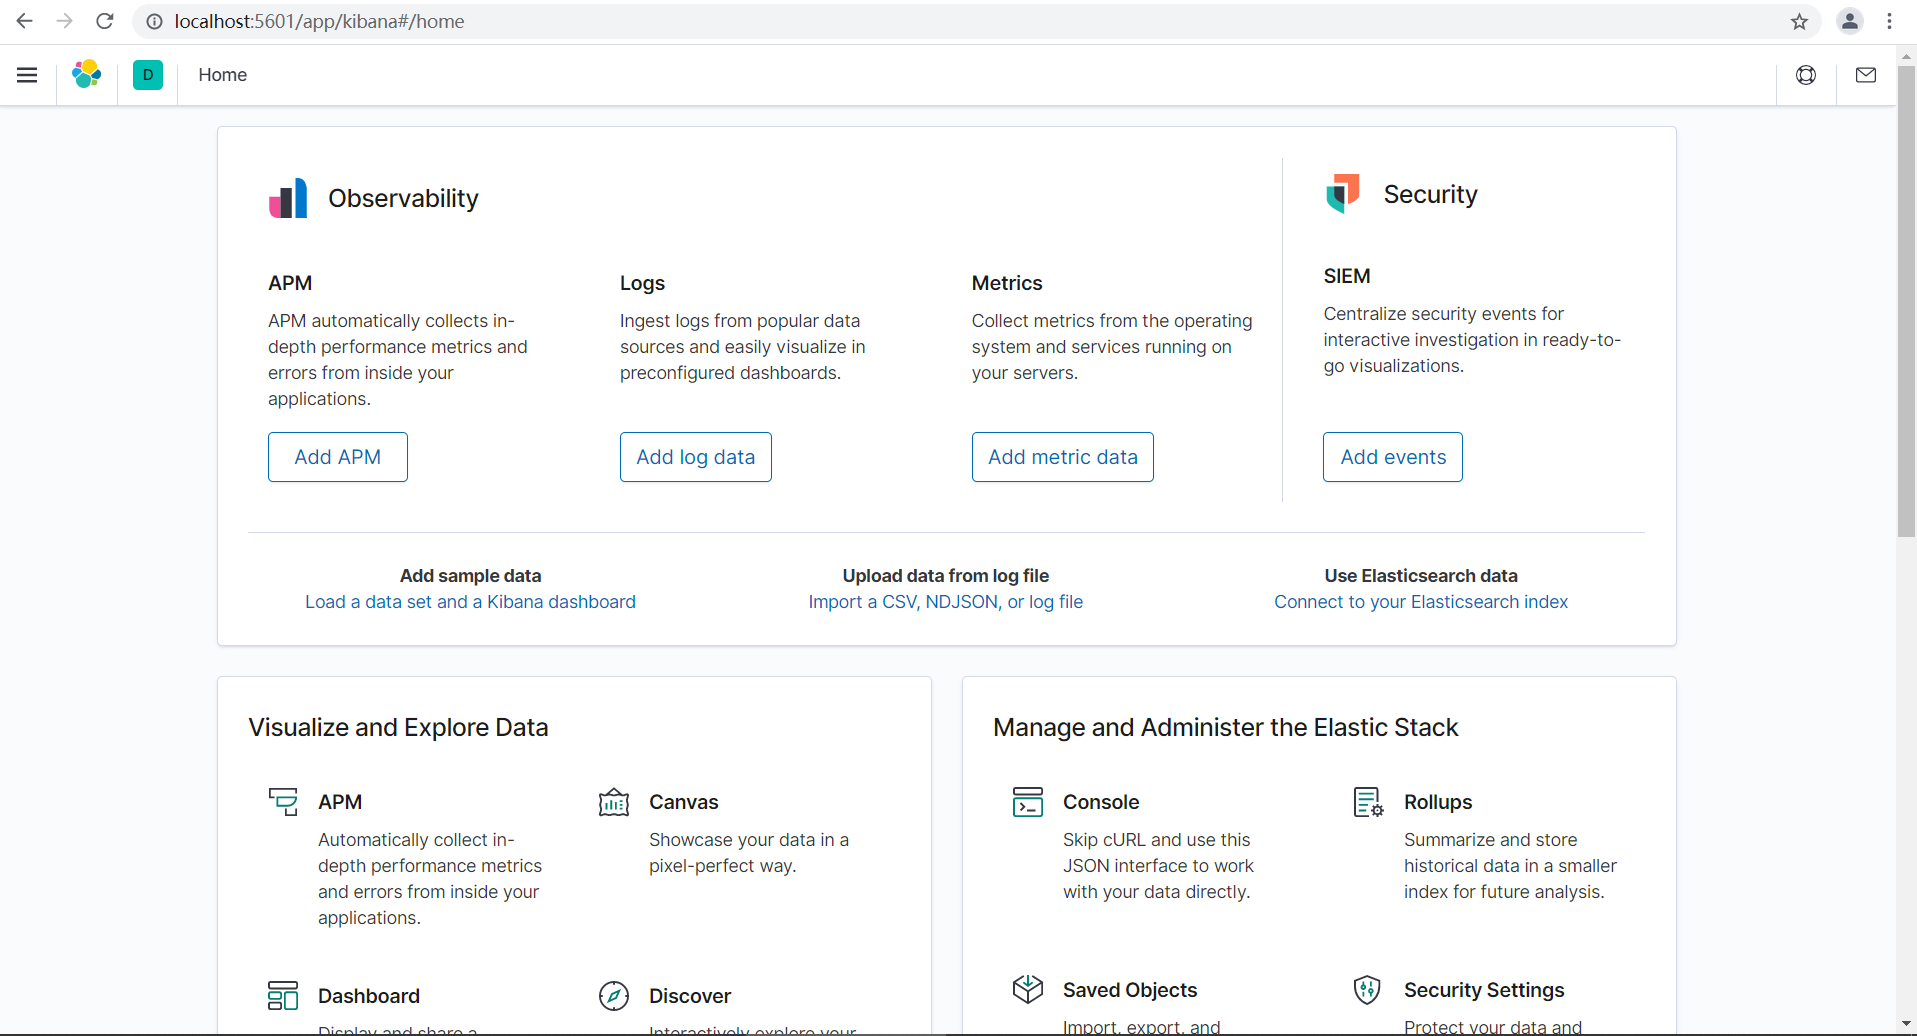Screen dimensions: 1917x1036
Task: Click the Add events button
Action: coord(1393,457)
